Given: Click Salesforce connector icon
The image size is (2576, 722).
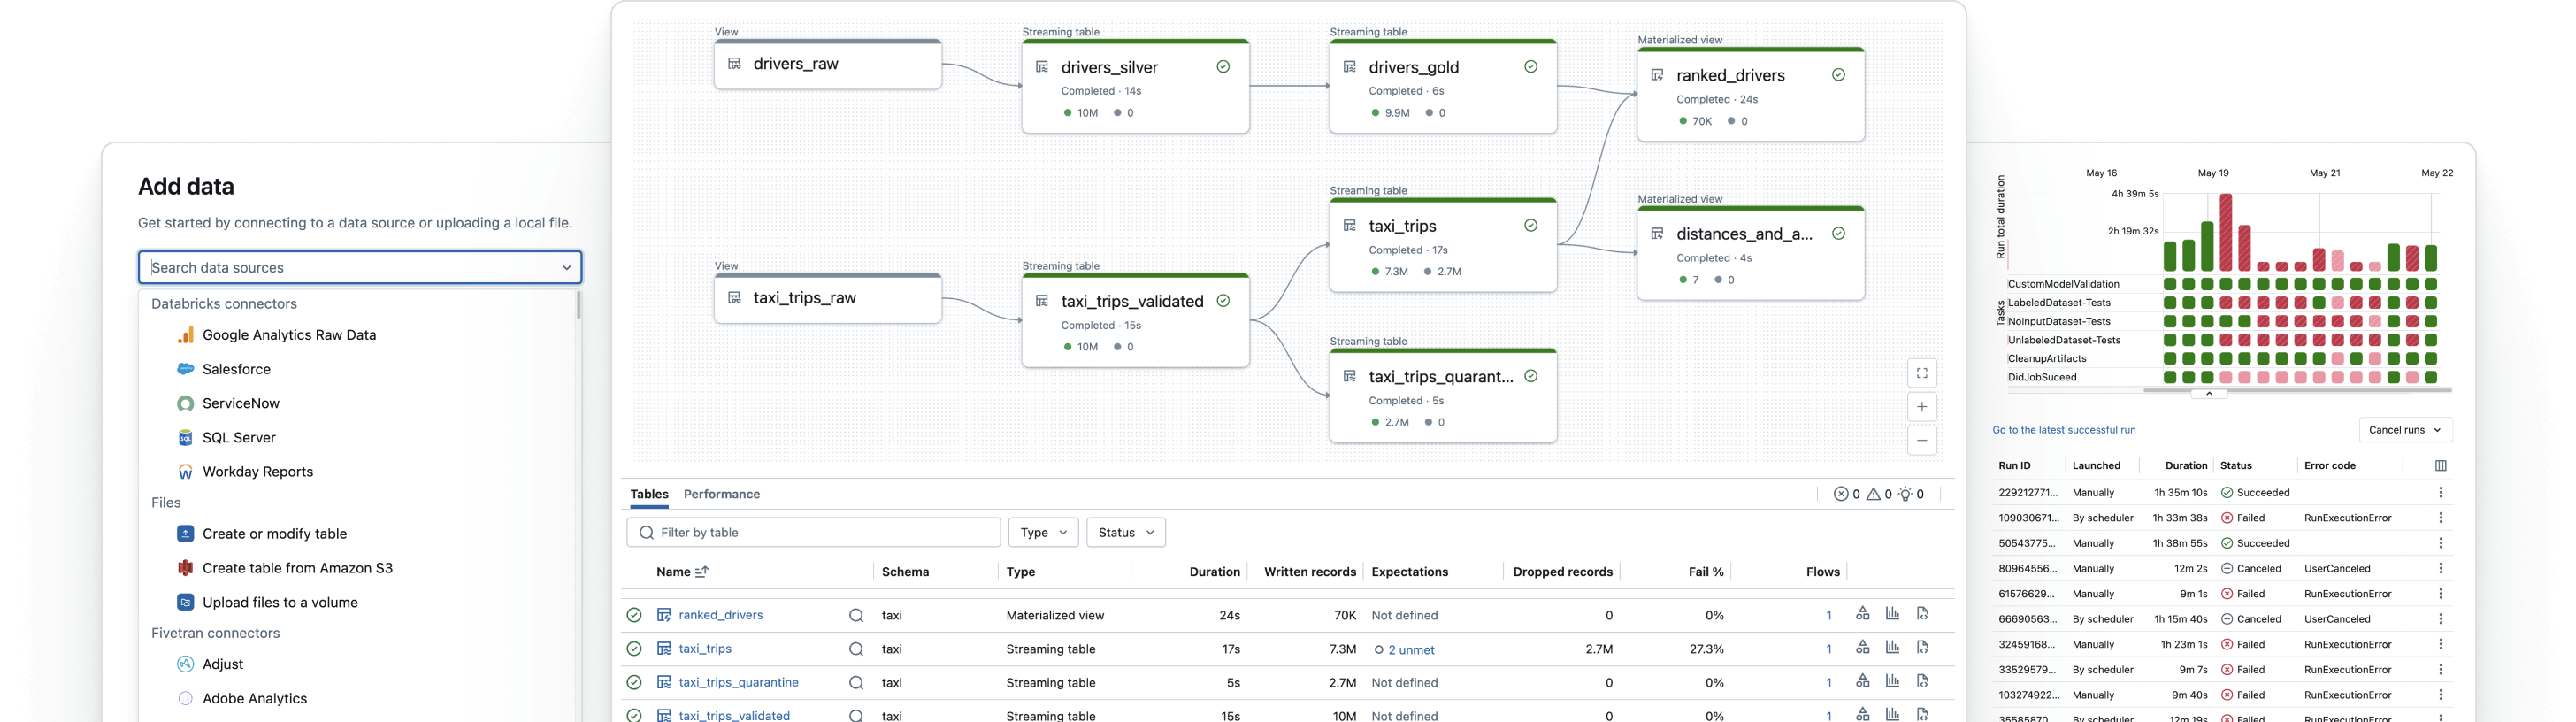Looking at the screenshot, I should coord(185,369).
